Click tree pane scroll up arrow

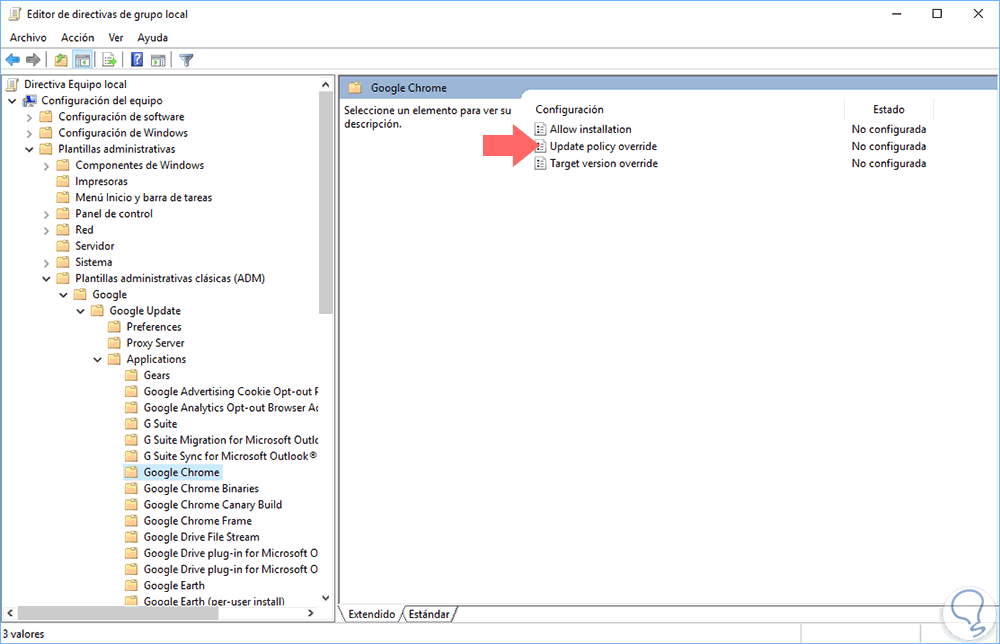pos(326,84)
